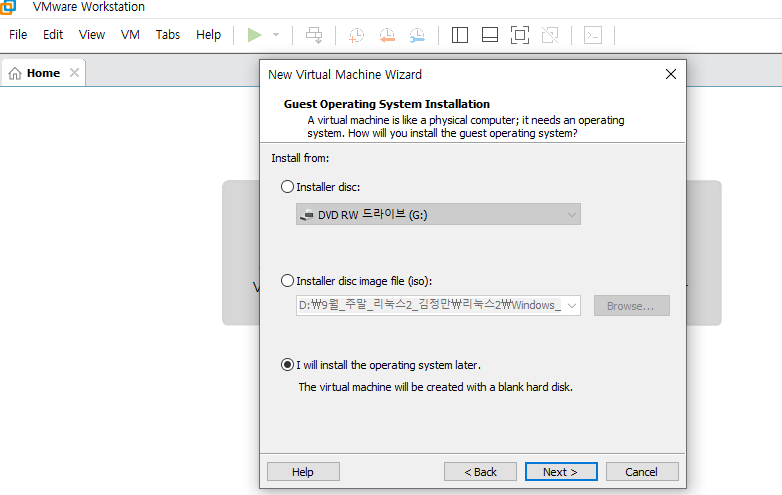Viewport: 782px width, 495px height.
Task: Switch to the Home tab
Action: [x=43, y=73]
